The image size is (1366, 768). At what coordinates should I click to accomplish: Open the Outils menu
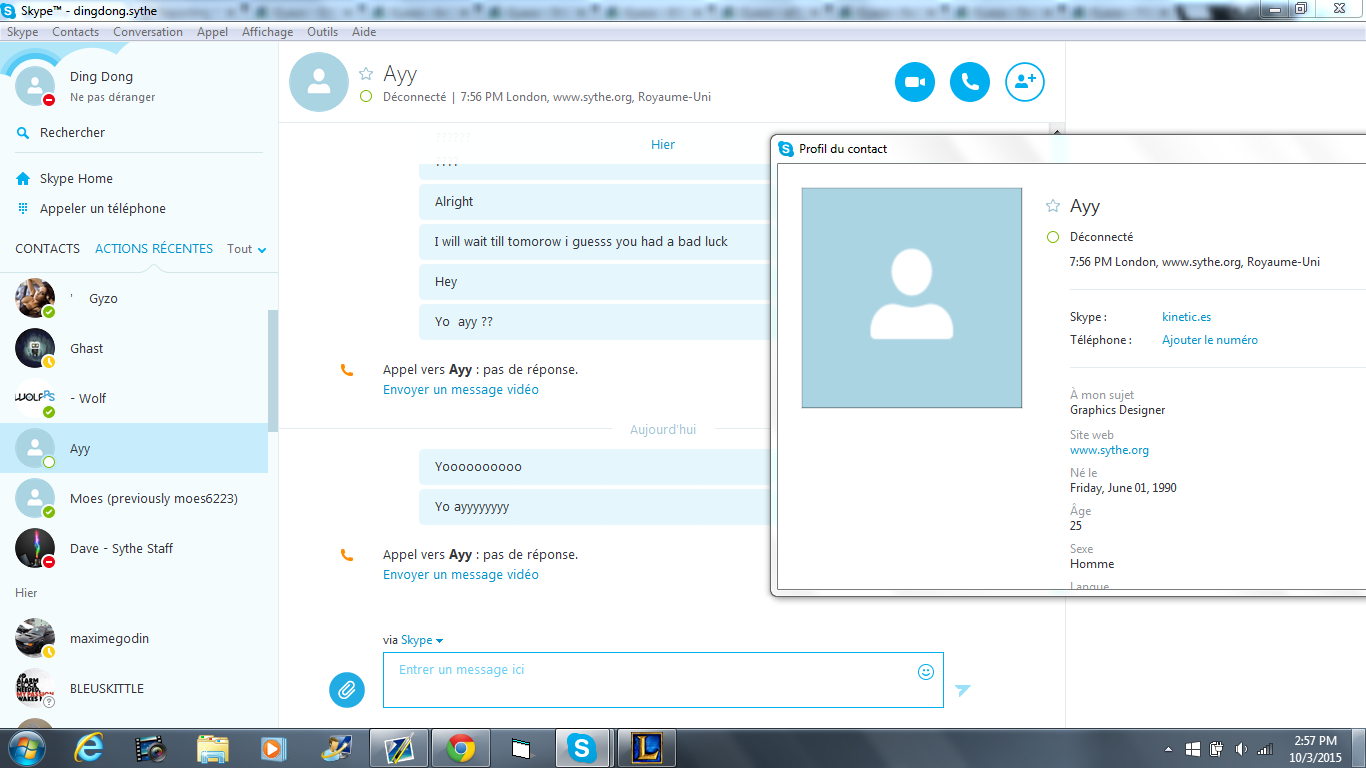[323, 32]
